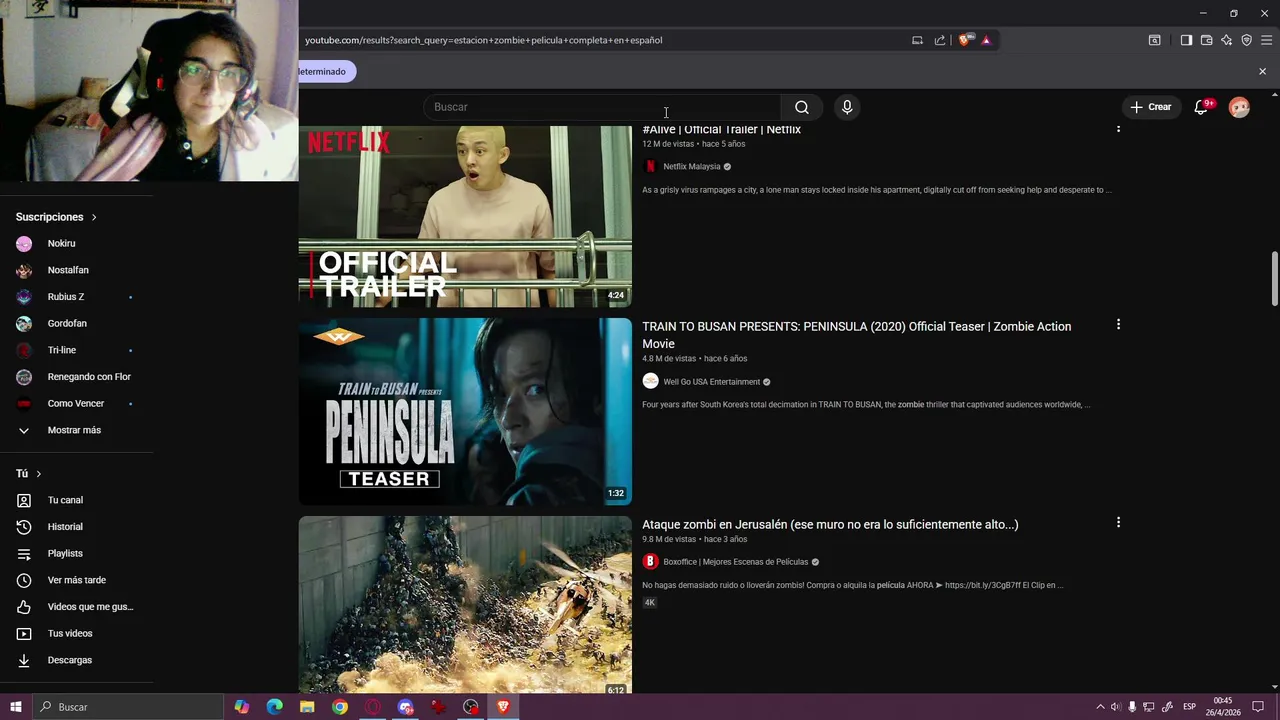
Task: Open the Train to Busan Presents Peninsula title
Action: [x=856, y=335]
